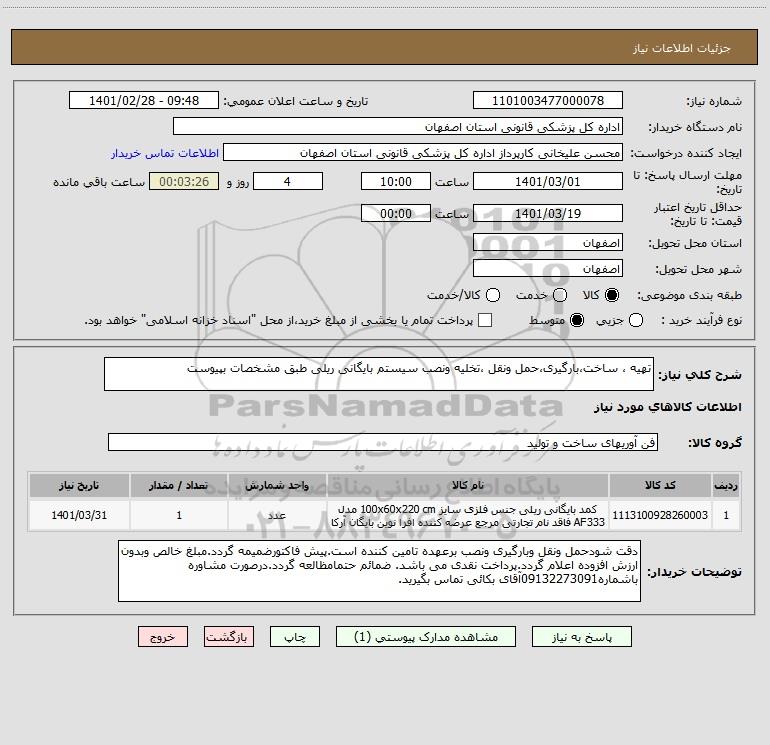The image size is (770, 745).
Task: Choose the متوسط purchase type radio
Action: pyautogui.click(x=577, y=320)
